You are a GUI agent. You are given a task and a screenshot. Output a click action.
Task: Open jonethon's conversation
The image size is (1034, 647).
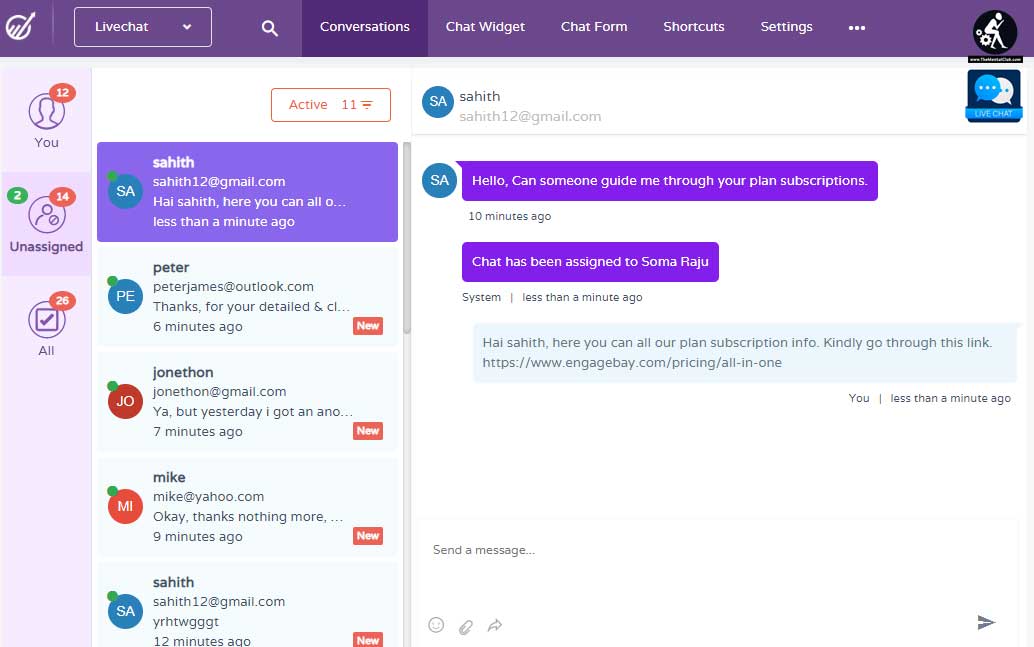[x=247, y=402]
